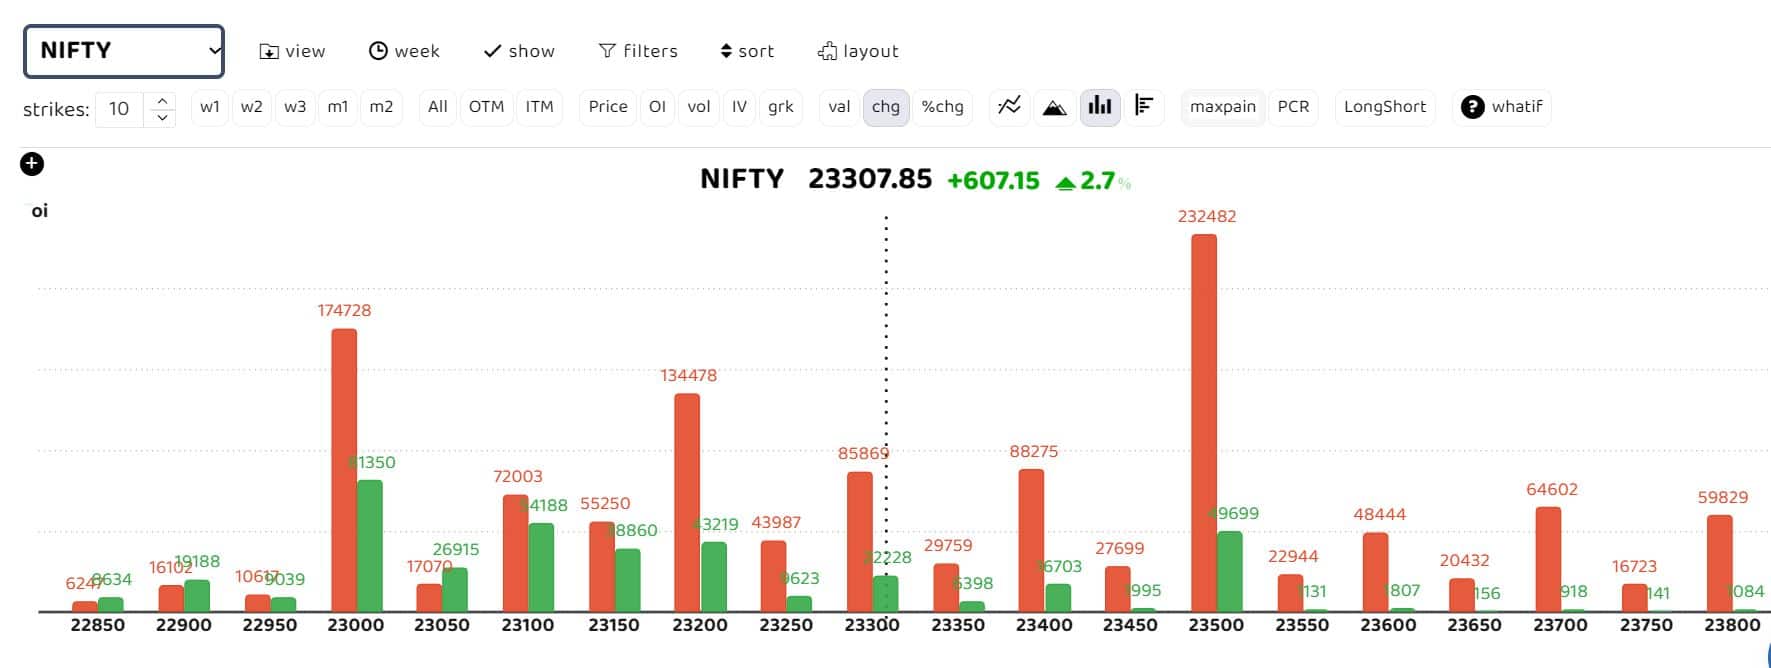Click the 64602 value label
The width and height of the screenshot is (1771, 668).
pos(1552,489)
